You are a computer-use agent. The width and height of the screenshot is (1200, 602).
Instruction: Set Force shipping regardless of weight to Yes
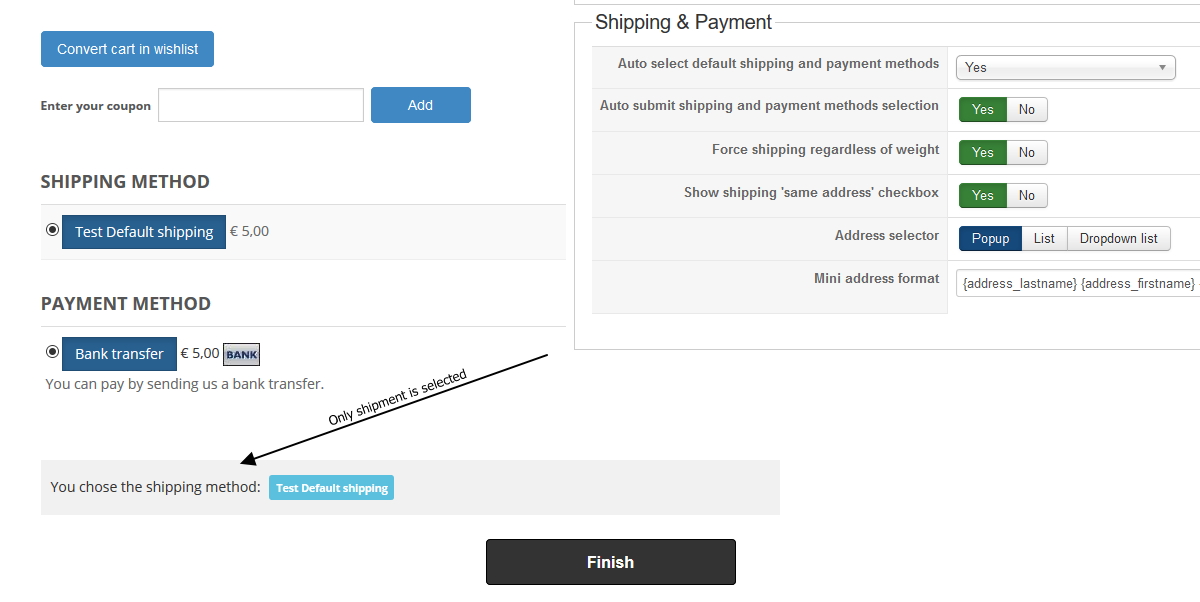click(x=982, y=152)
